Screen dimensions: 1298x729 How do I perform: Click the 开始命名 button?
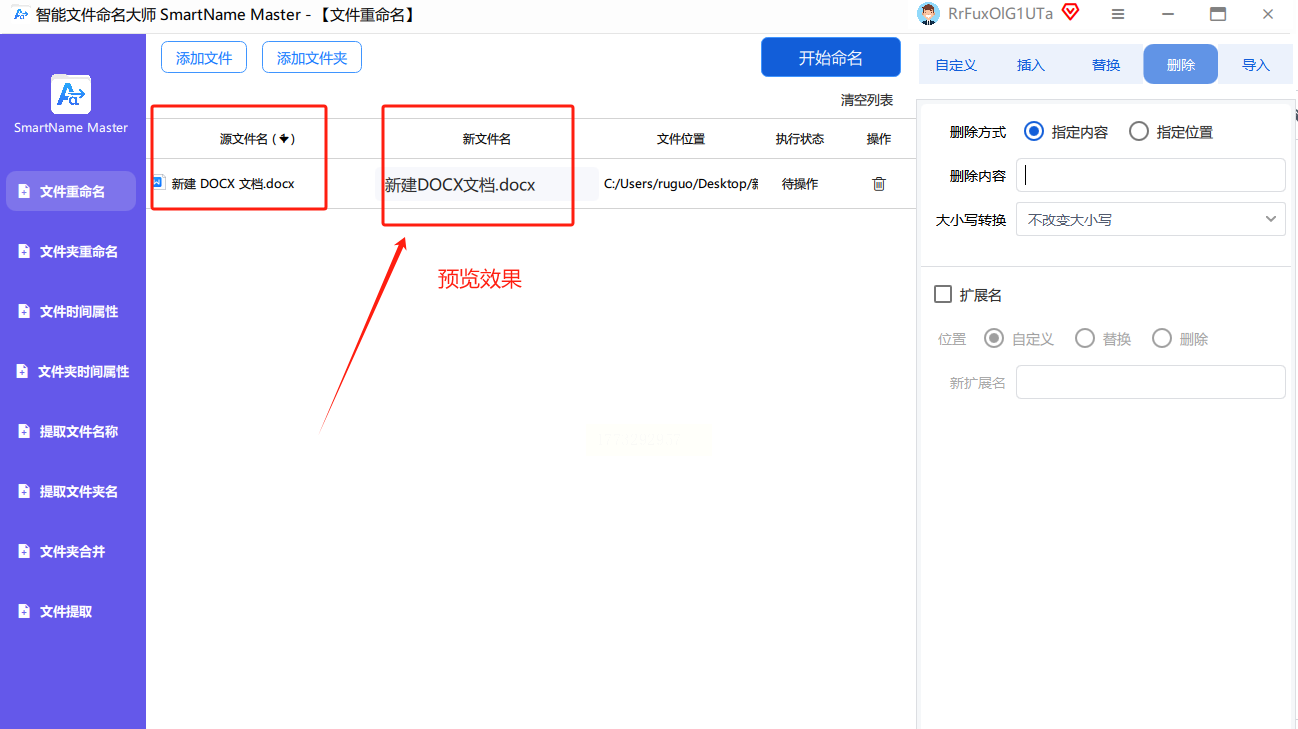tap(831, 58)
